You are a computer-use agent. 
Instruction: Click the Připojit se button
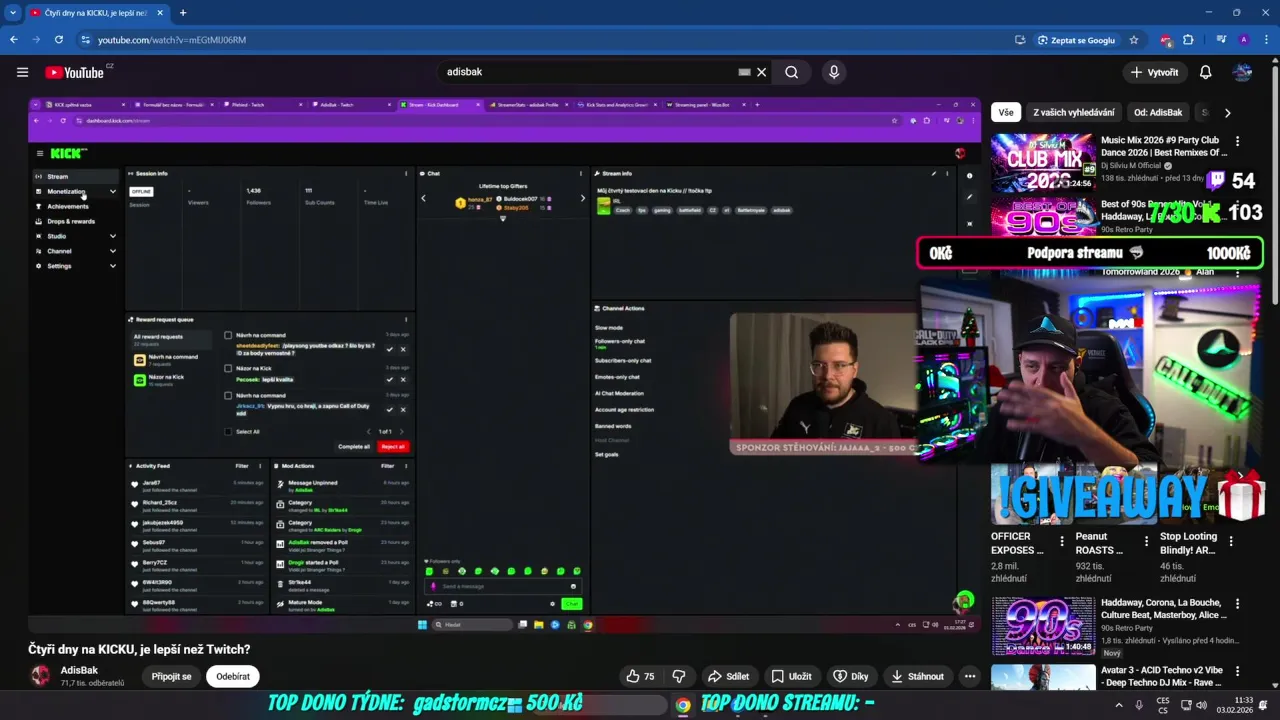click(x=171, y=676)
